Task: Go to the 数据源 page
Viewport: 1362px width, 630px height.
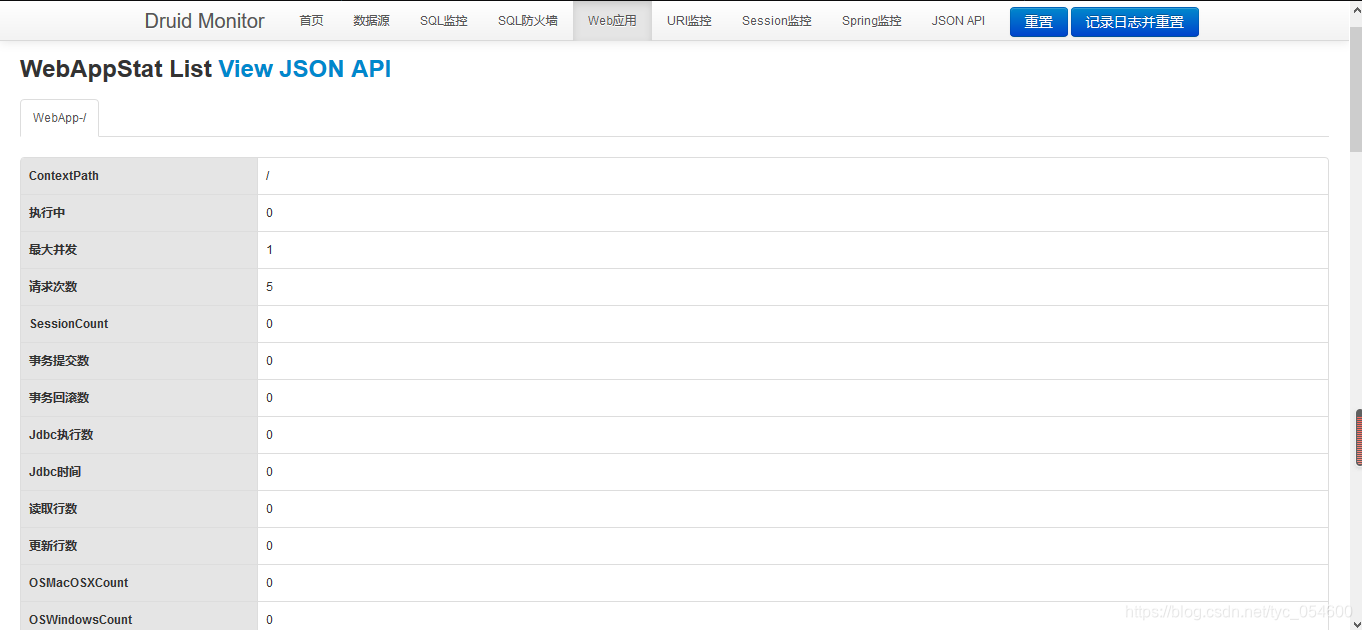Action: point(371,21)
